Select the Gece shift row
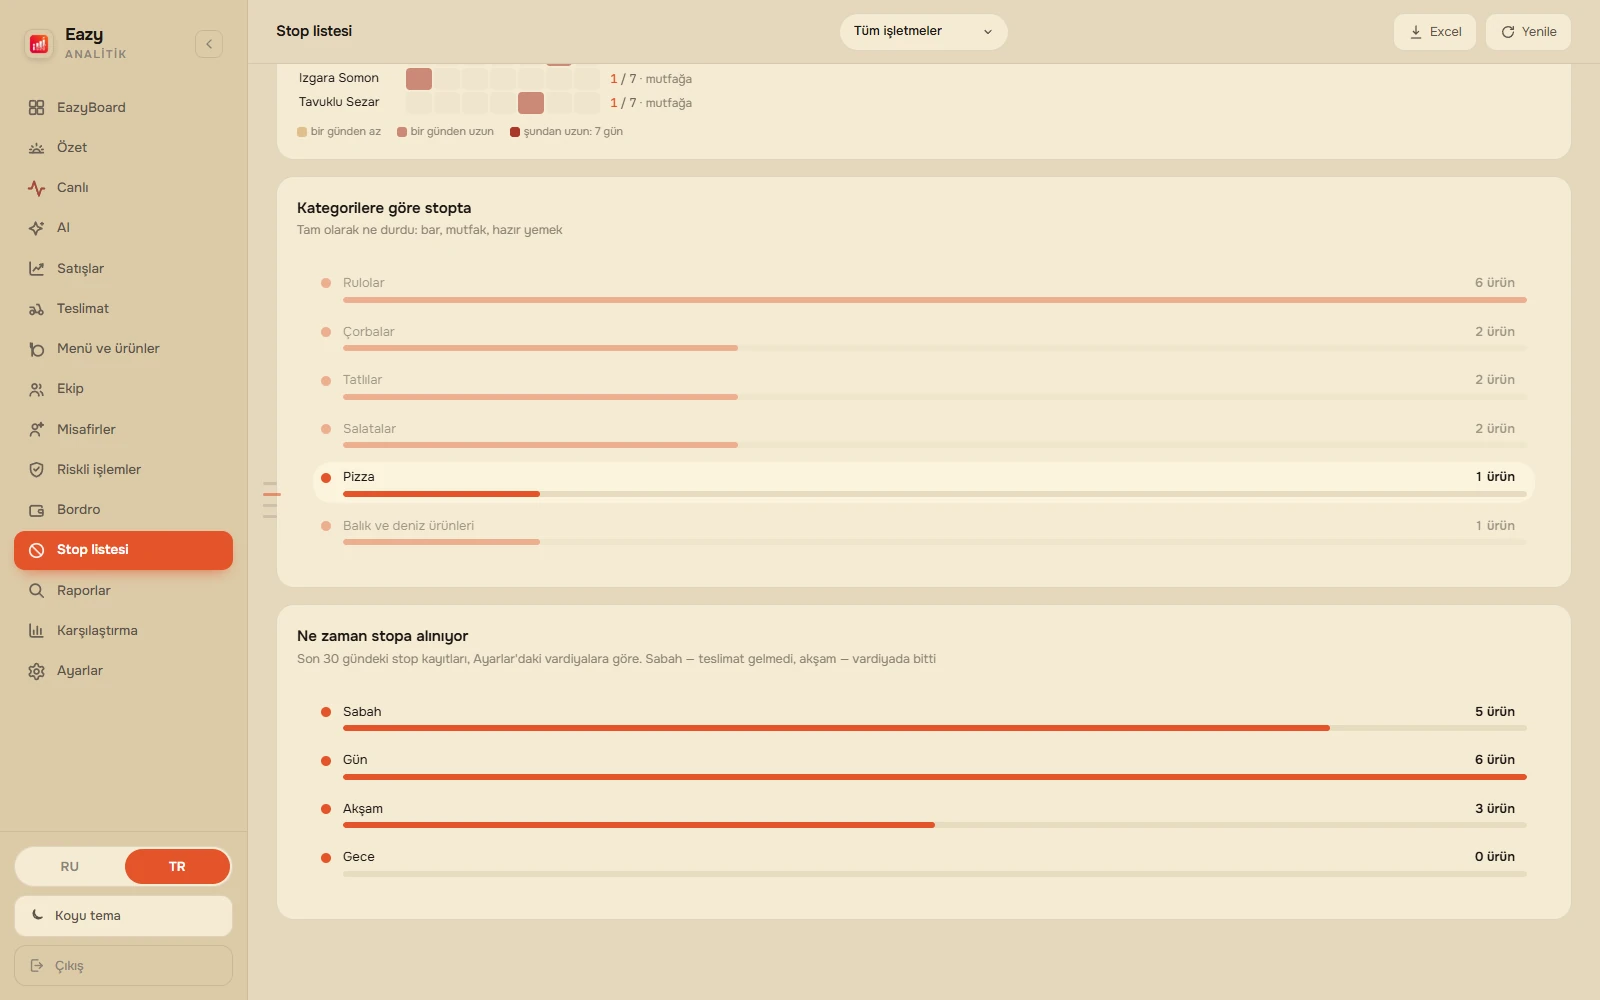The height and width of the screenshot is (1000, 1600). pos(923,862)
